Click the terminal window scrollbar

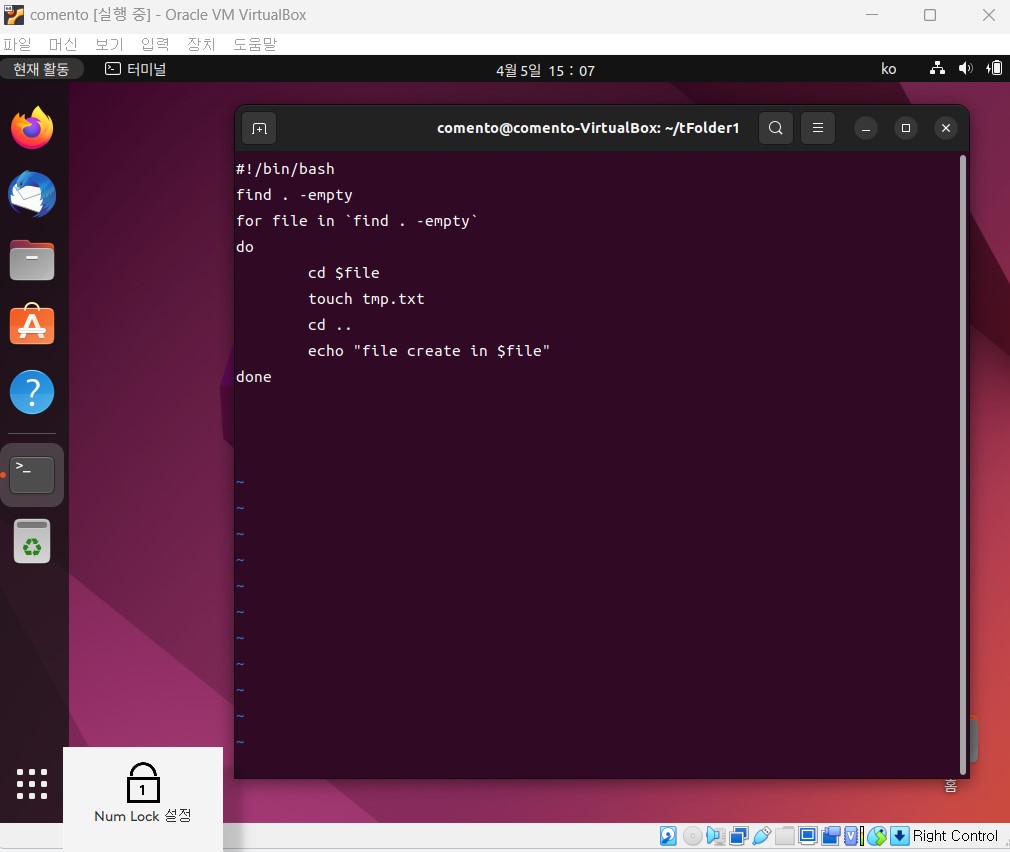coord(962,464)
